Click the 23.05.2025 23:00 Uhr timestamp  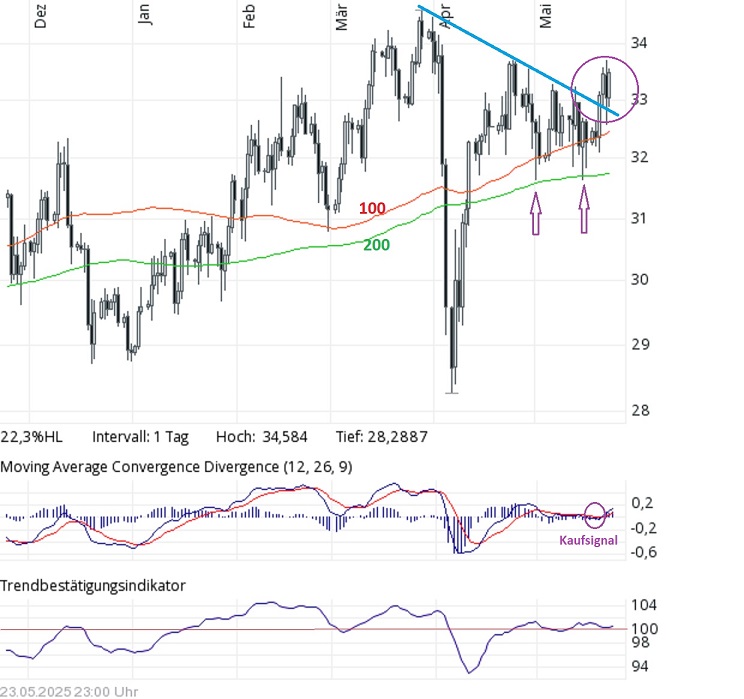(69, 692)
